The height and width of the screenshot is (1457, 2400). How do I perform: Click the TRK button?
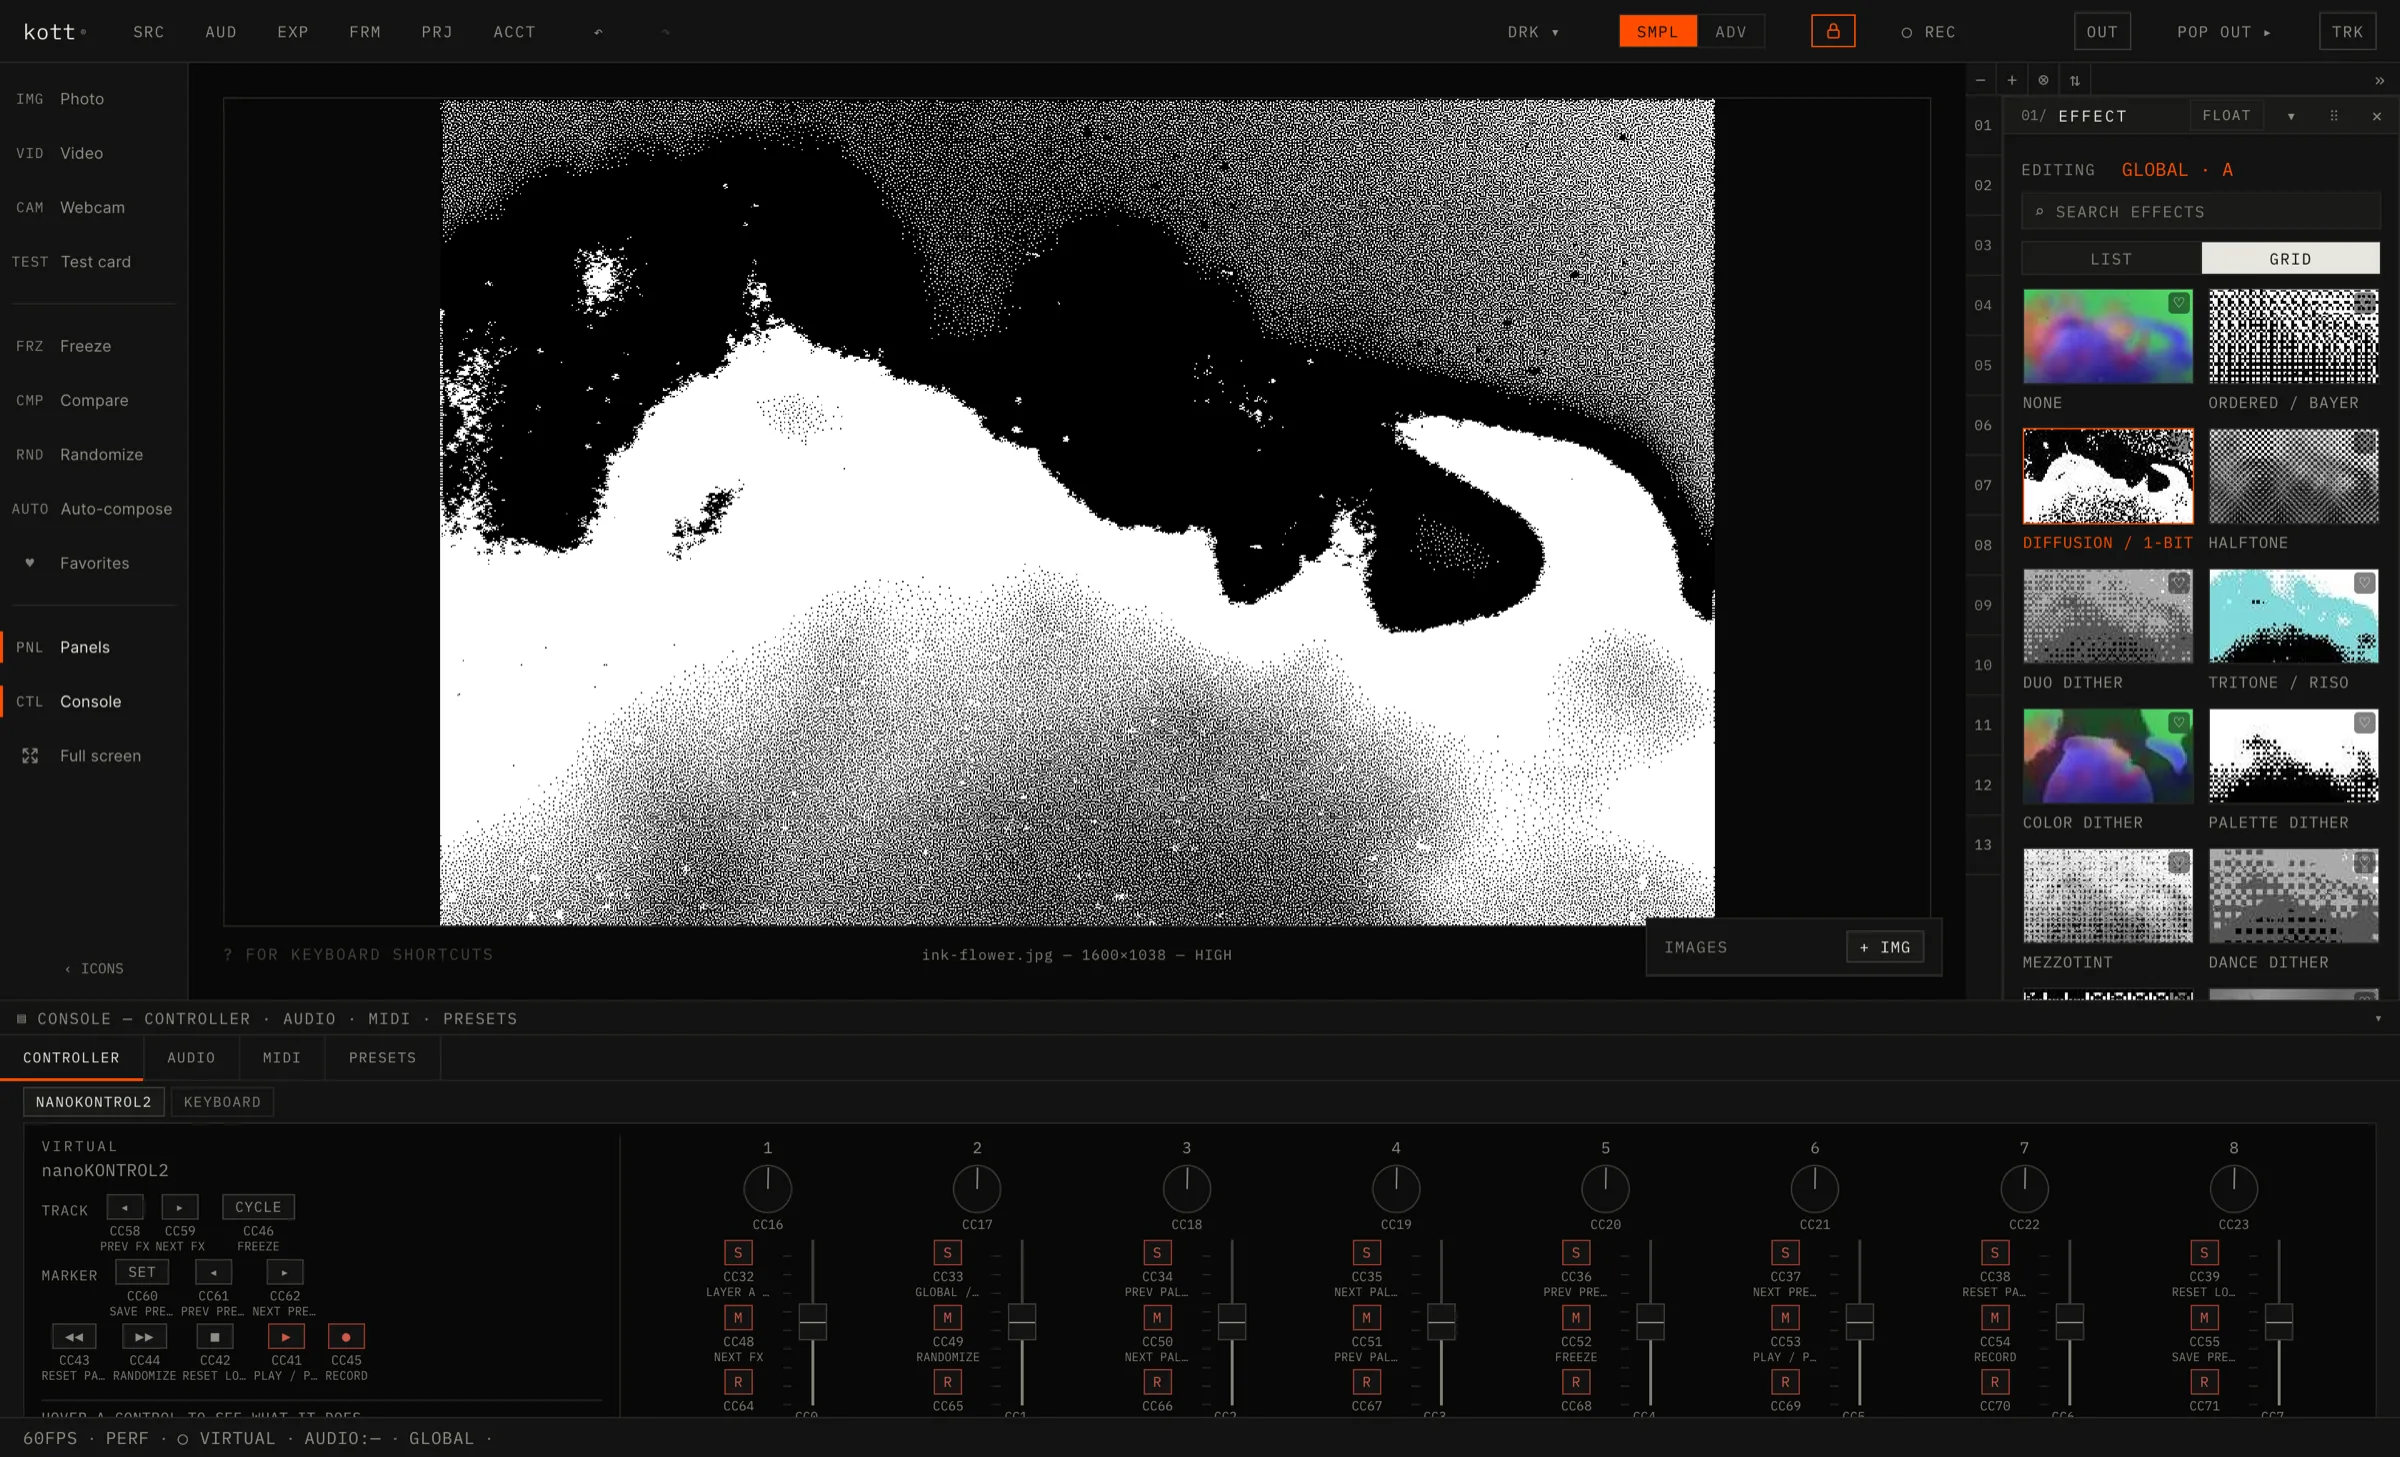tap(2347, 31)
